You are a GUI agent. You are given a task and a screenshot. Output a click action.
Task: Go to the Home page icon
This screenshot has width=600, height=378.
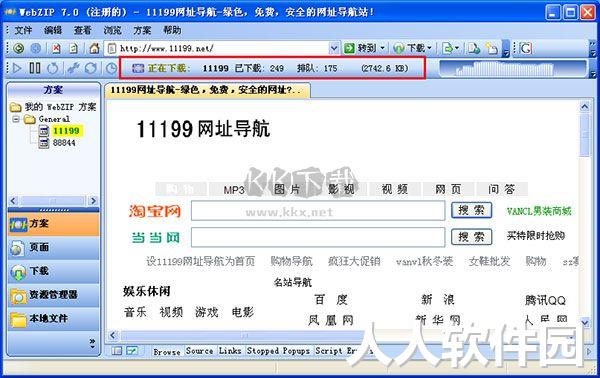coord(94,48)
